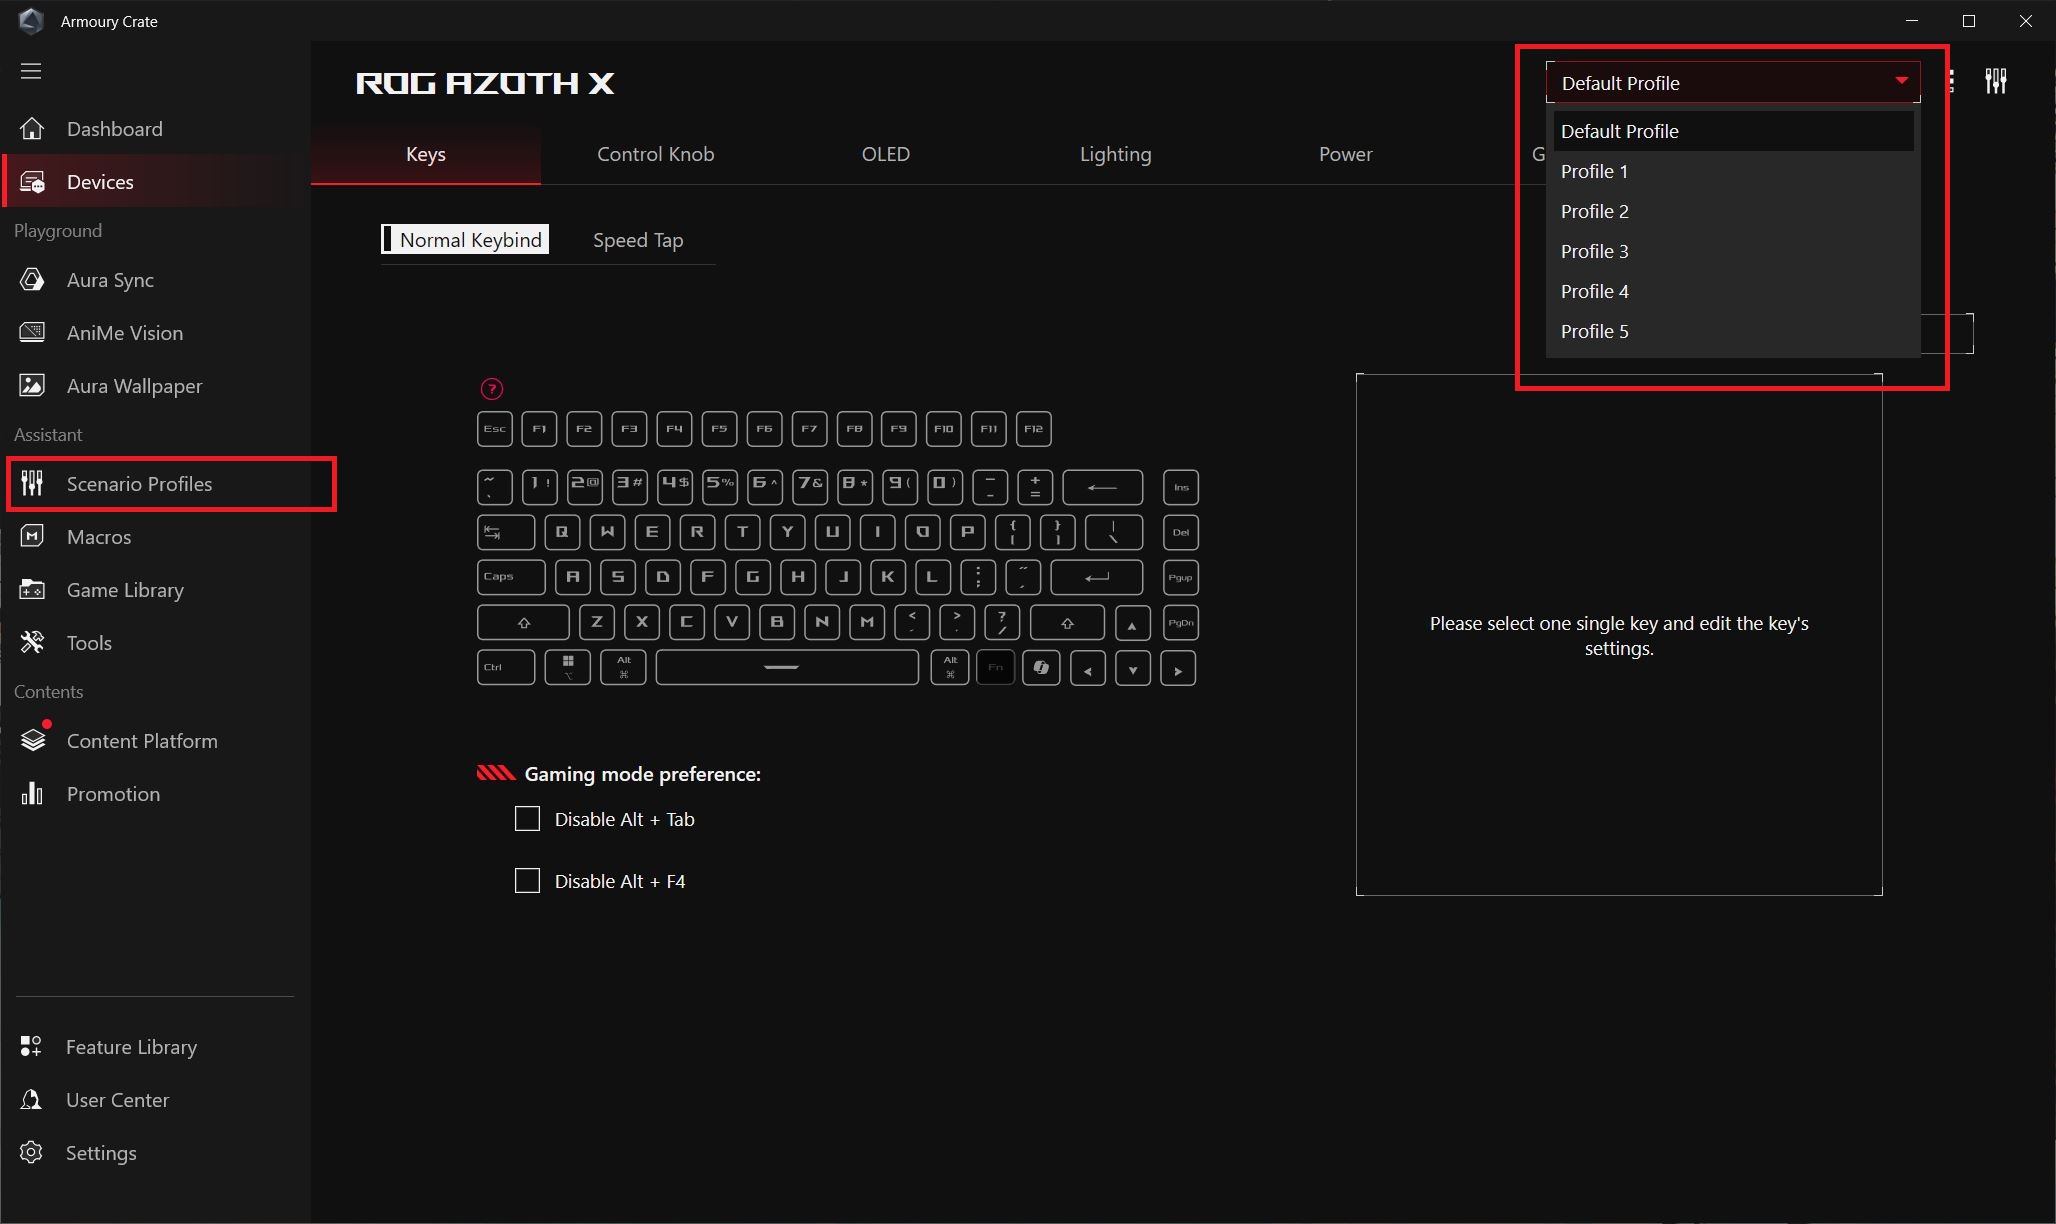The image size is (2056, 1224).
Task: Open Settings in sidebar
Action: click(155, 1153)
